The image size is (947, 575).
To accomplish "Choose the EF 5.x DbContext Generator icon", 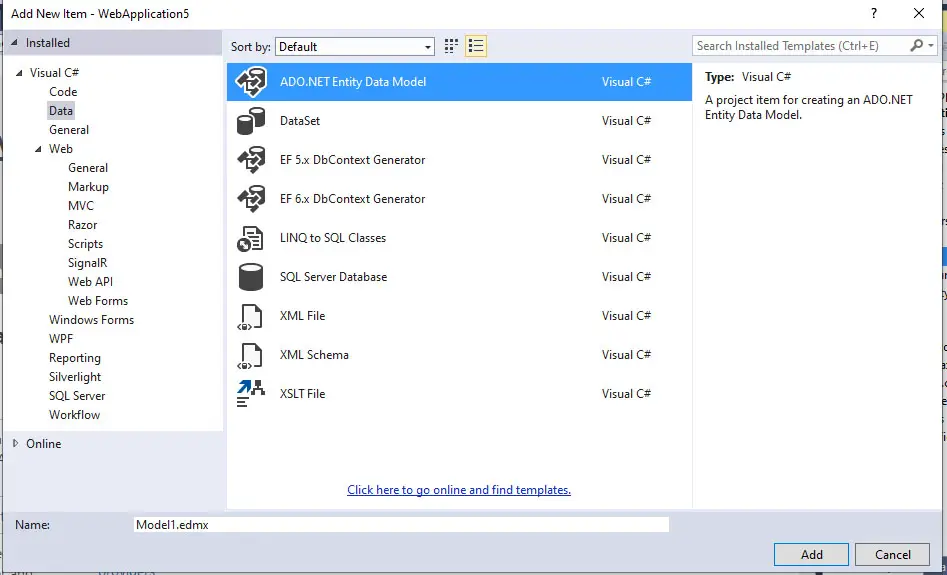I will 250,160.
